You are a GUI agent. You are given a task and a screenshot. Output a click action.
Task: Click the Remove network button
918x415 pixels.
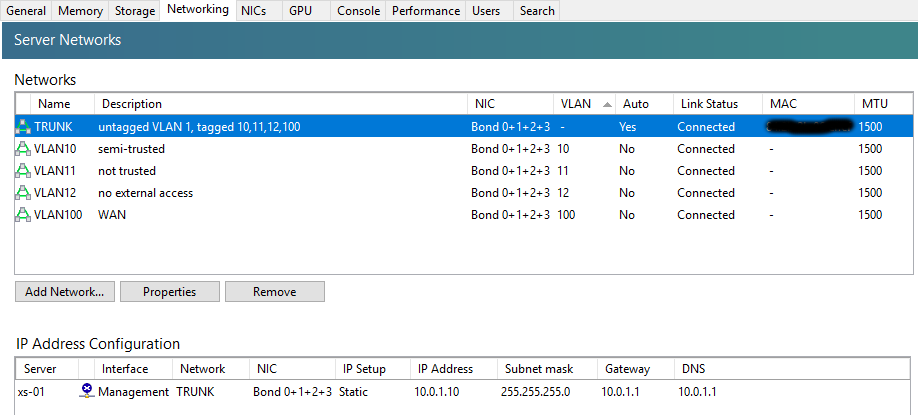(x=274, y=292)
